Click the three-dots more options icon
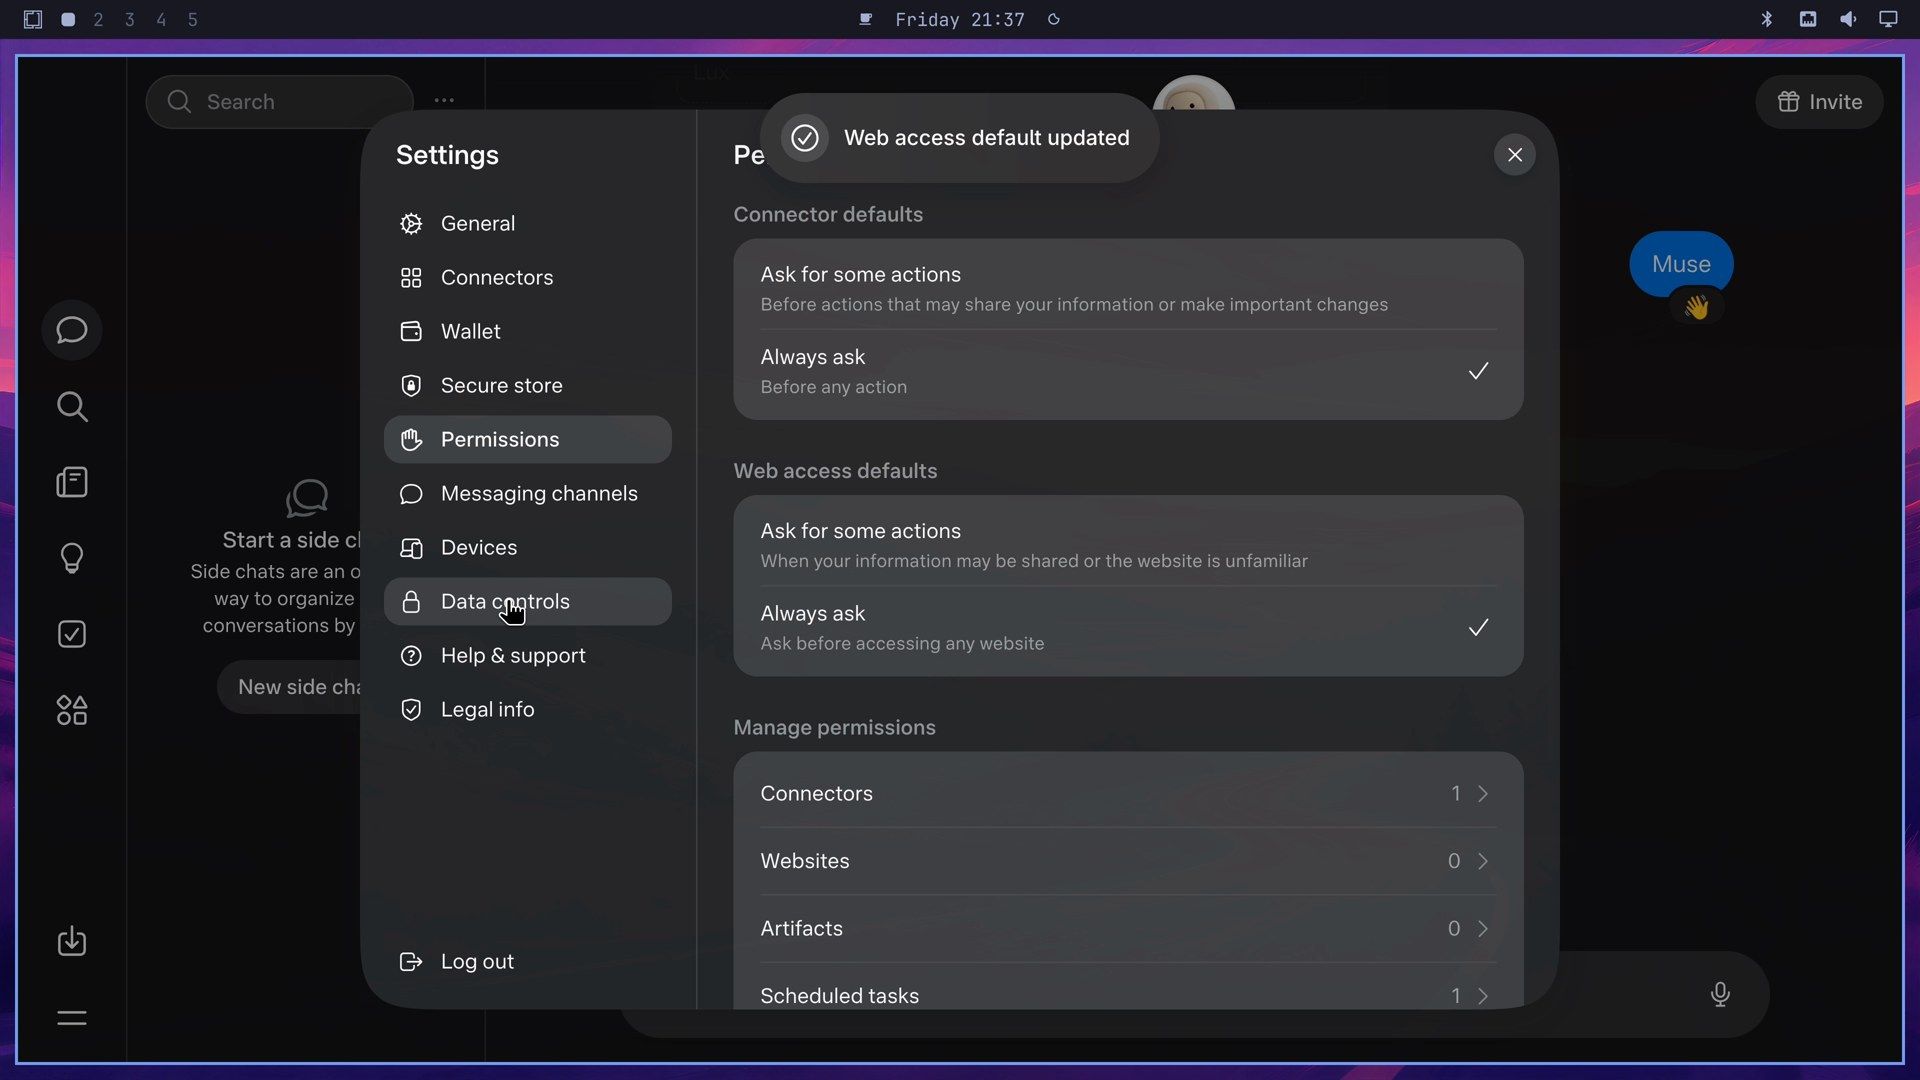Screen dimensions: 1920x1080 pyautogui.click(x=444, y=100)
